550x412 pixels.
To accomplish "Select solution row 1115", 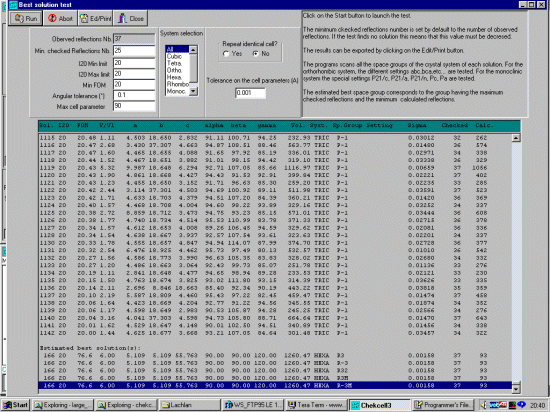I will 275,138.
